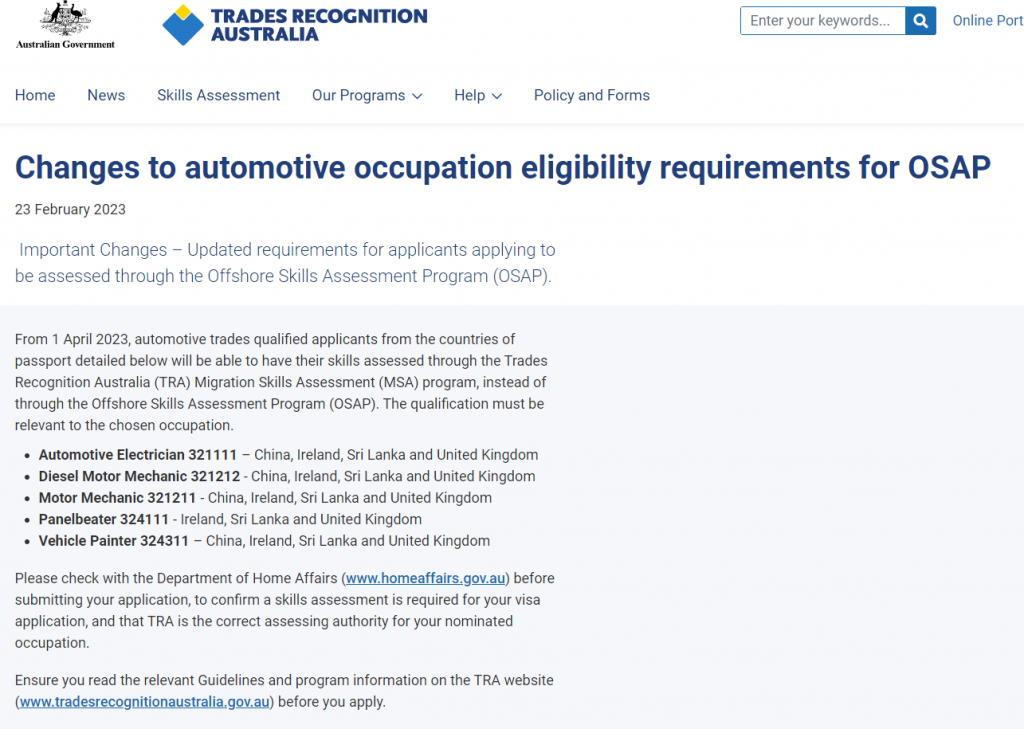The width and height of the screenshot is (1024, 729).
Task: Expand the Our Programs dropdown menu
Action: click(x=367, y=95)
